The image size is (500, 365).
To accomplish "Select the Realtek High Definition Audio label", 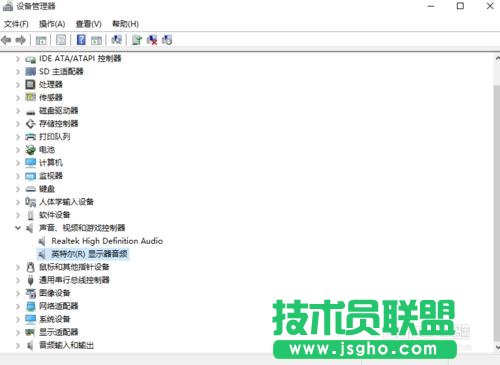I will [x=107, y=241].
